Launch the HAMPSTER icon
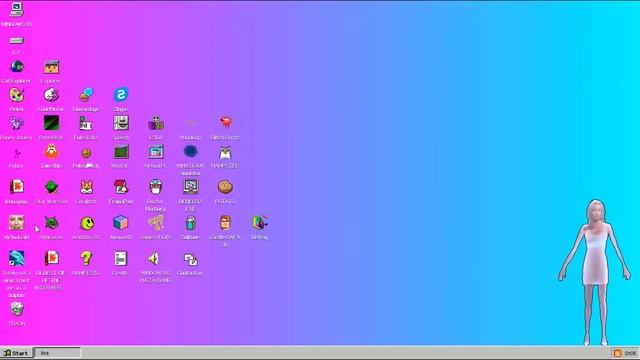 (225, 153)
